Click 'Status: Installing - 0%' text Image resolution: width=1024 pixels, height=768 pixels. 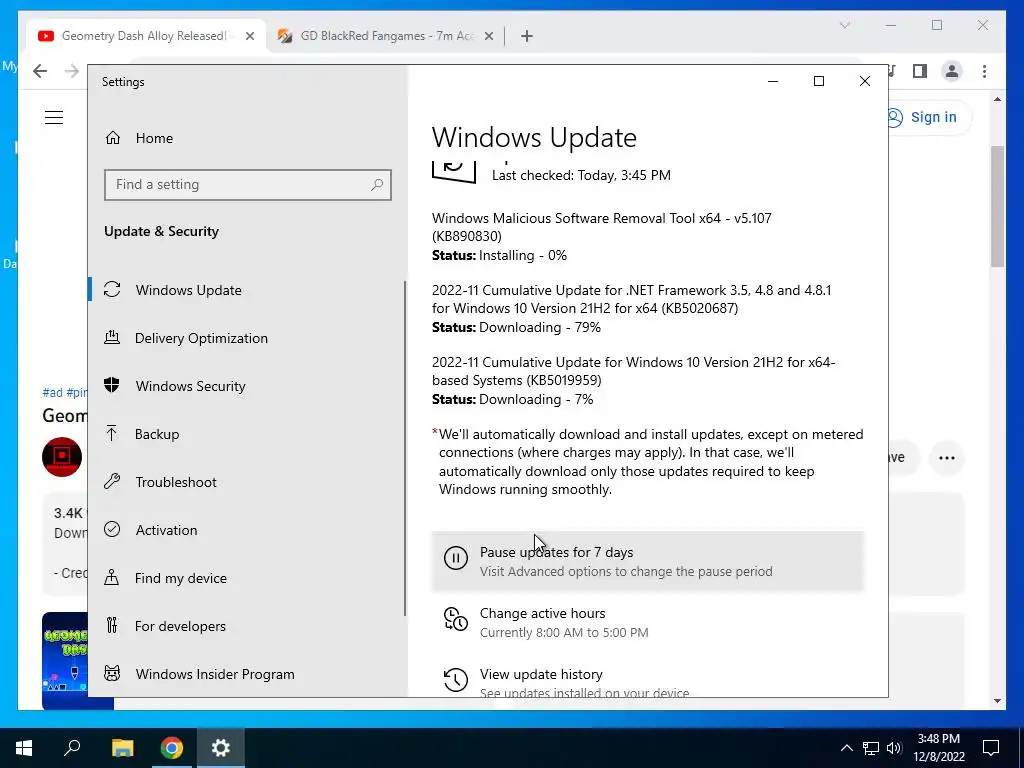click(499, 255)
